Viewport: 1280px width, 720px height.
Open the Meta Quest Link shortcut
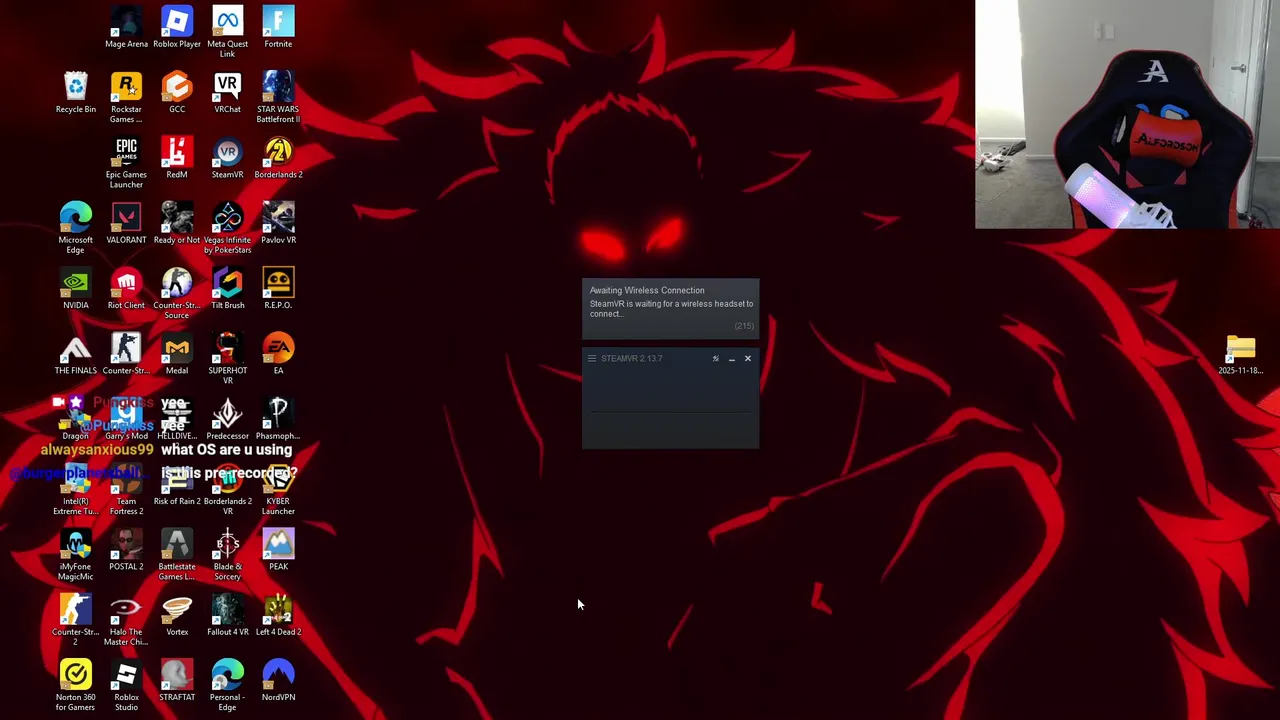tap(227, 32)
